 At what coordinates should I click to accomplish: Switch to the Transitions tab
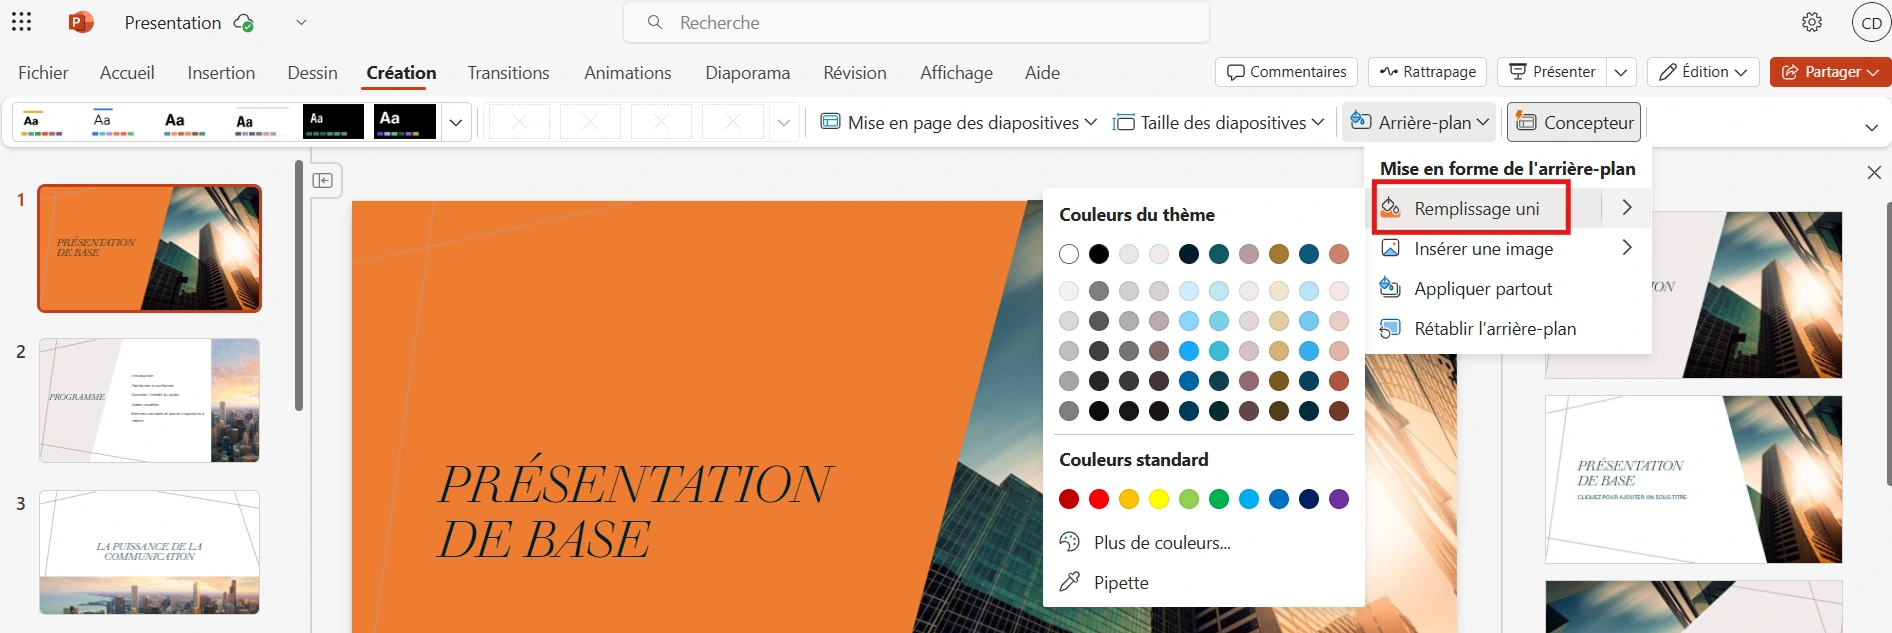(508, 73)
